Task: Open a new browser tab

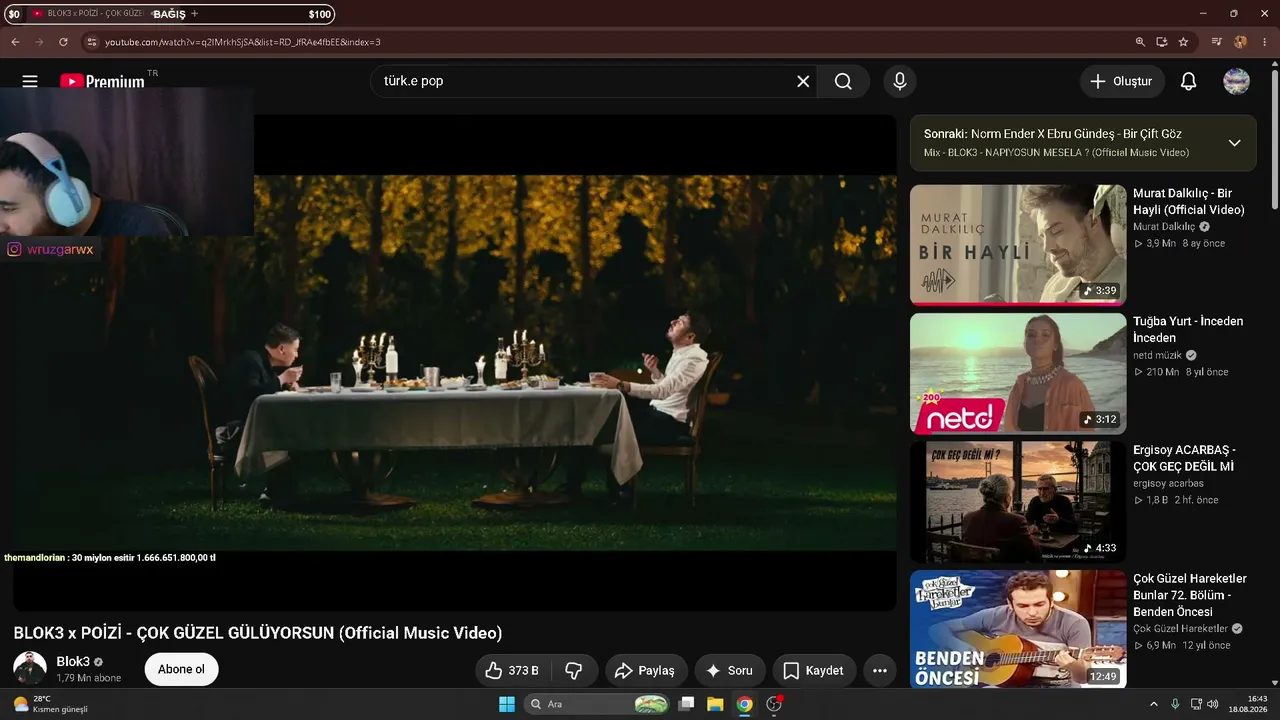Action: pyautogui.click(x=194, y=14)
